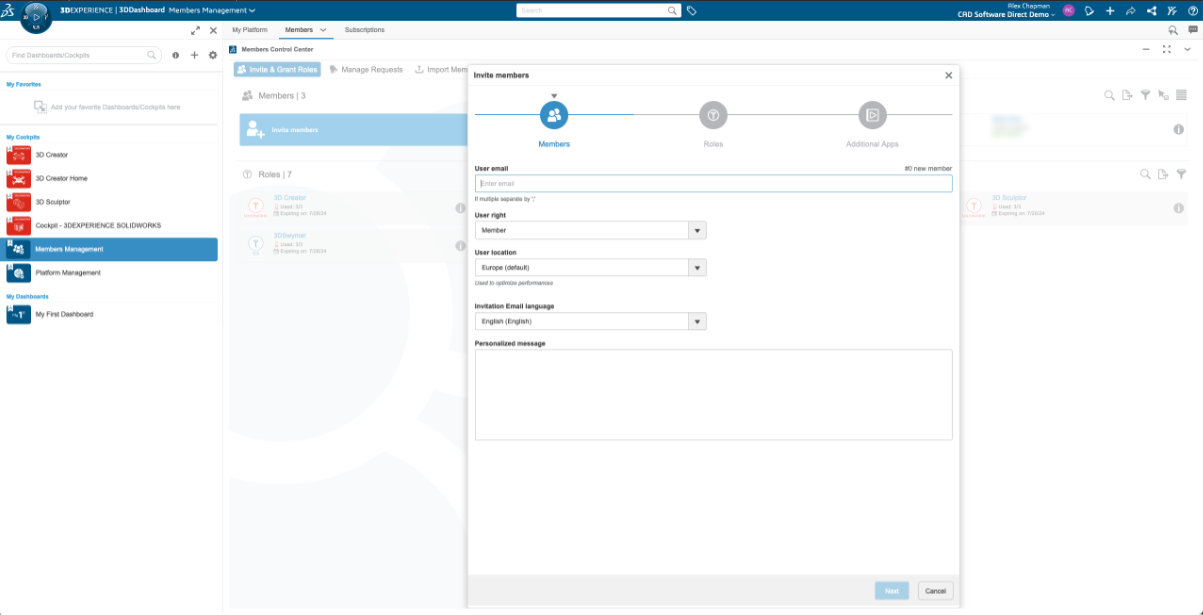Viewport: 1203px width, 615px height.
Task: Expand the Invitation Email language dropdown
Action: 590,322
